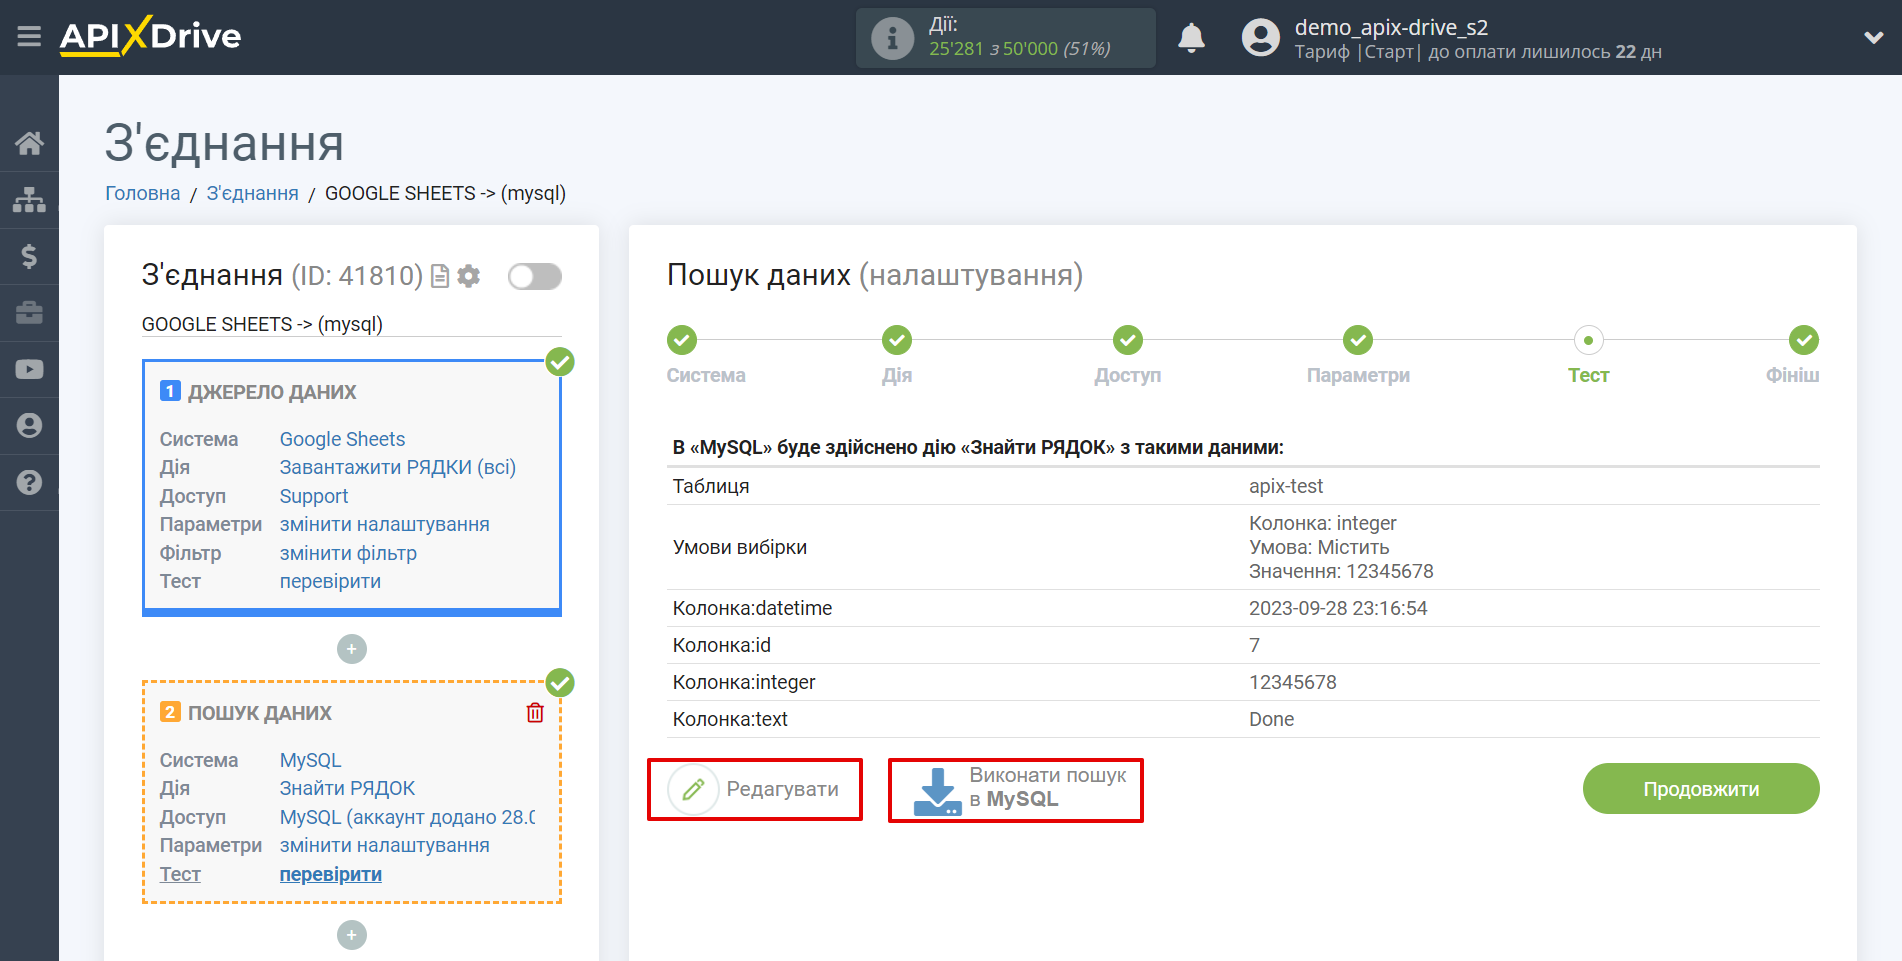Open MySQL account access link
Image resolution: width=1902 pixels, height=961 pixels.
[407, 817]
